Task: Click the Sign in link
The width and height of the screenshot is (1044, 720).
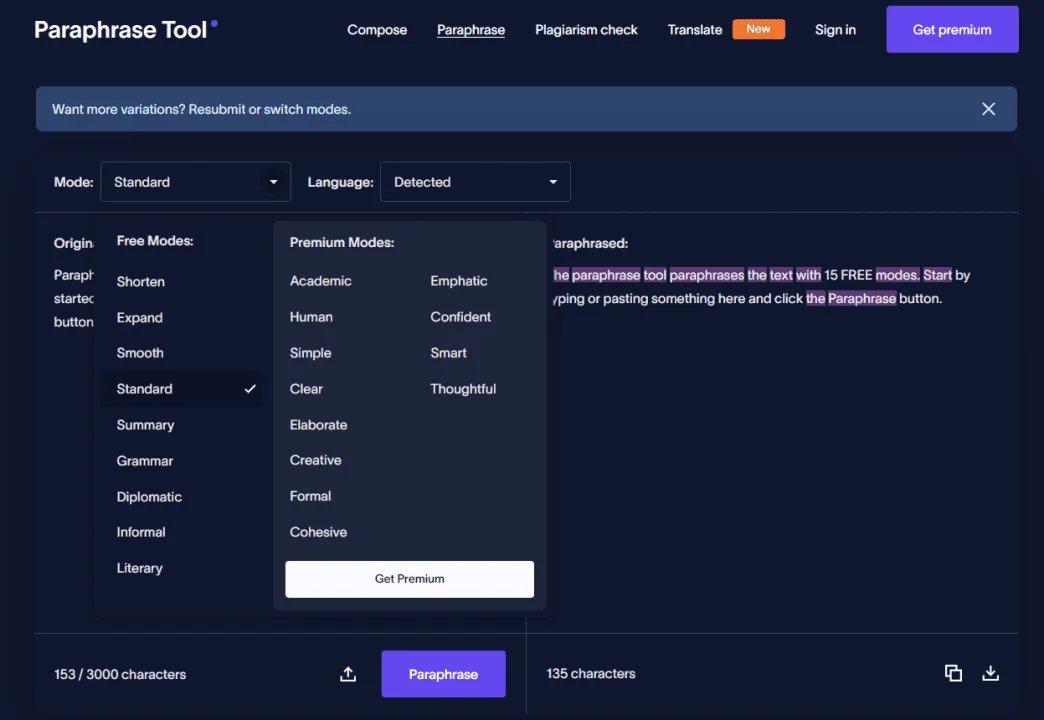Action: [835, 30]
